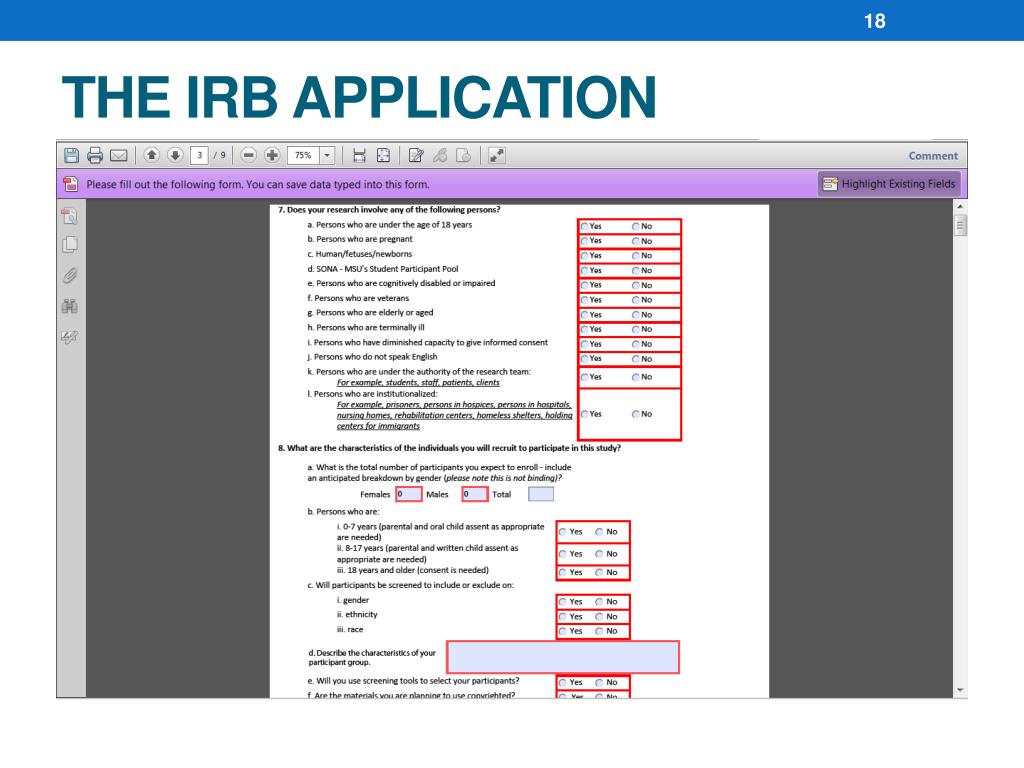The height and width of the screenshot is (768, 1024).
Task: Open the Comment panel
Action: [x=933, y=155]
